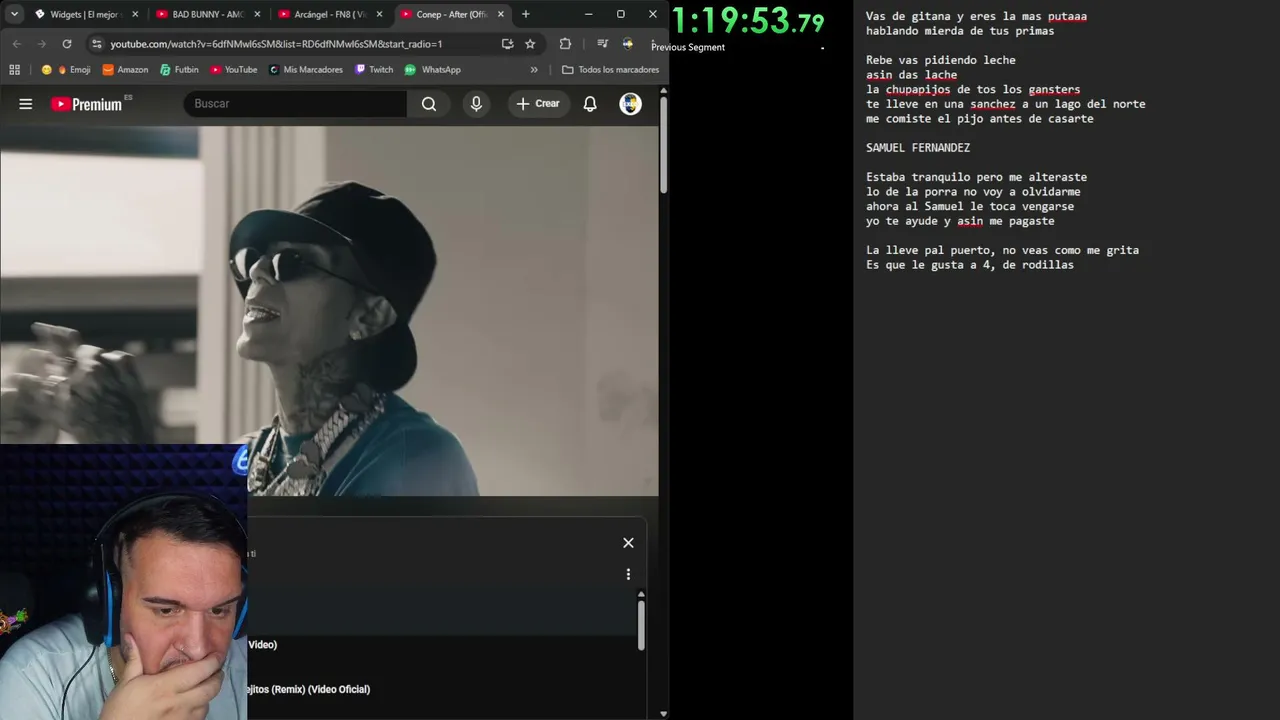Click the playlist panel scrollbar thumb
Viewport: 1280px width, 720px height.
click(x=641, y=624)
